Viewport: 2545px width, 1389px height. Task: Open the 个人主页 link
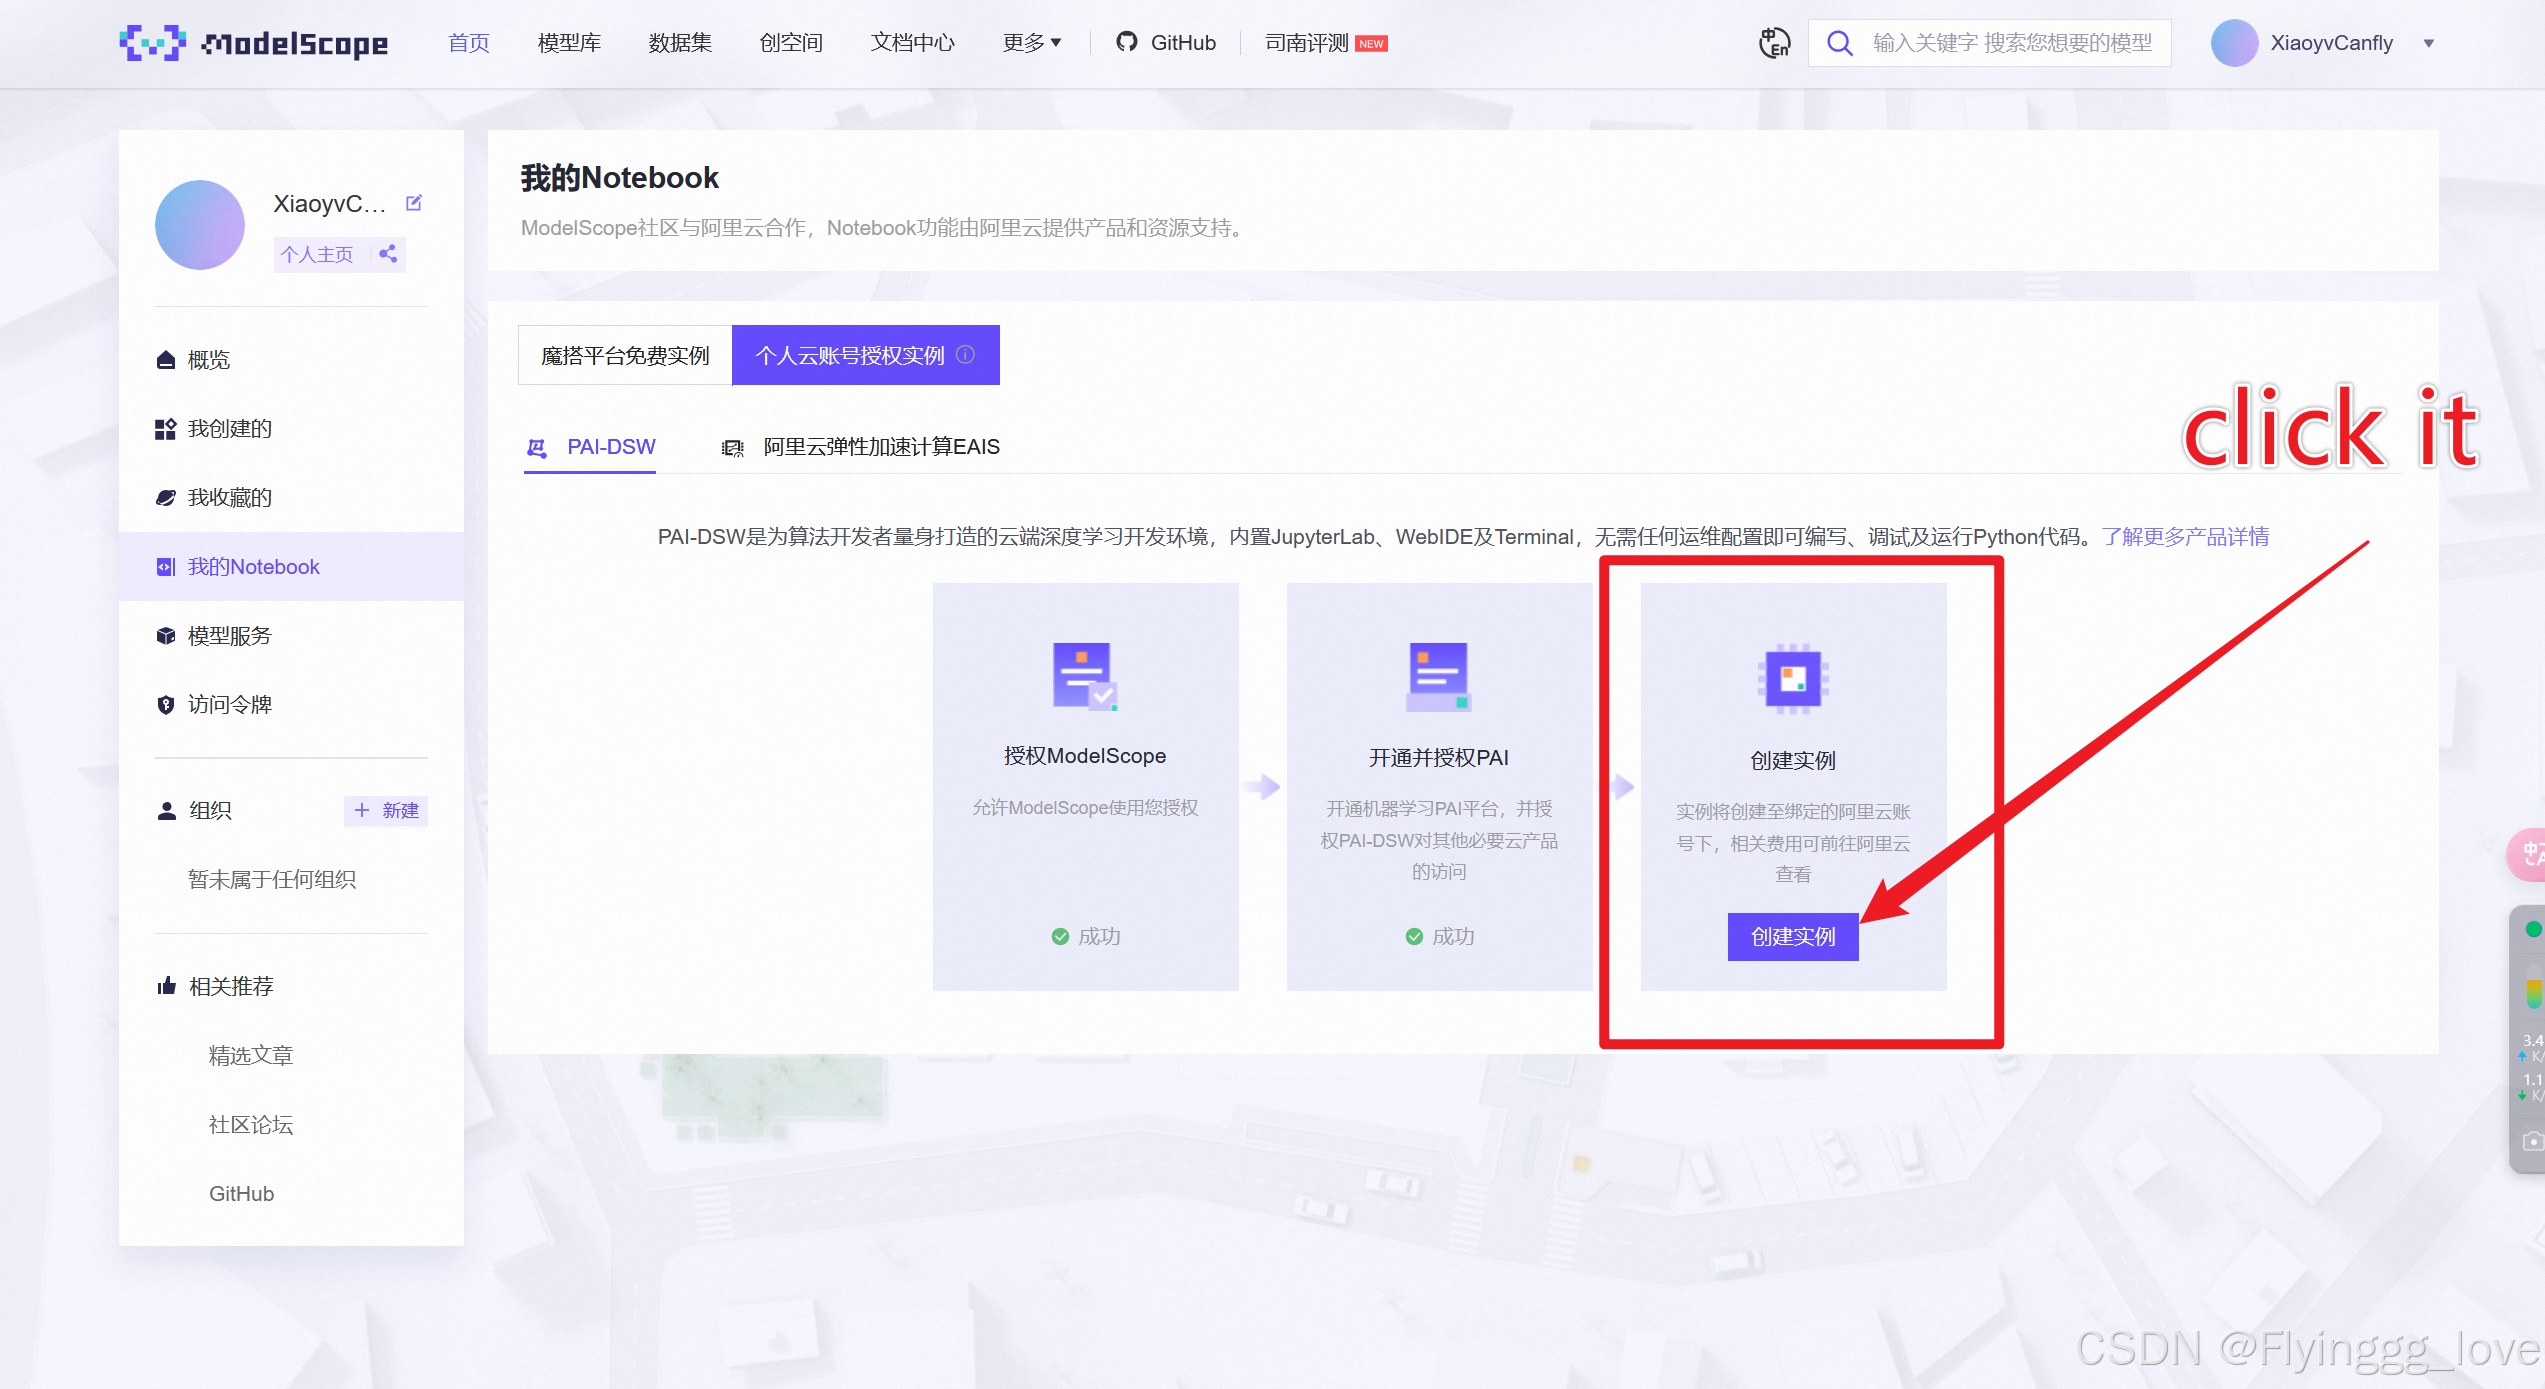pyautogui.click(x=316, y=254)
